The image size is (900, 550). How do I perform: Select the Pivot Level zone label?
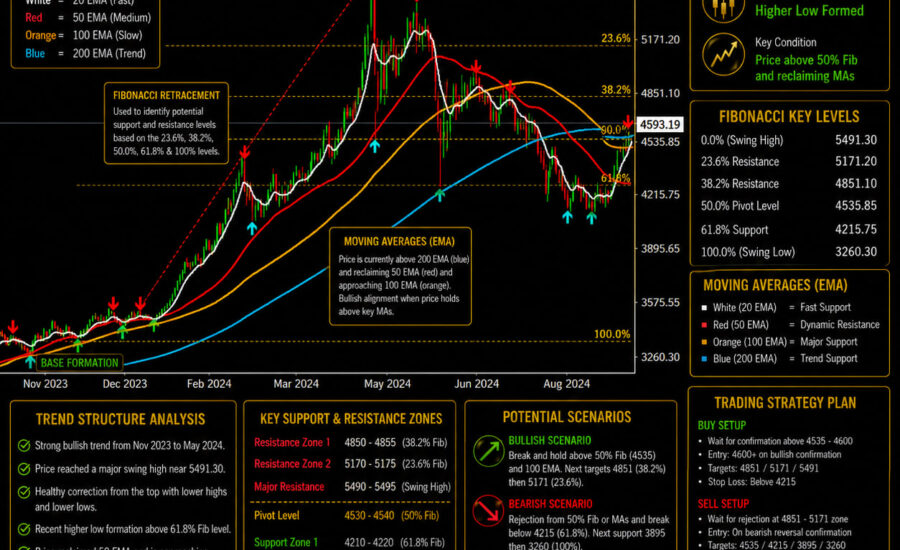point(277,516)
